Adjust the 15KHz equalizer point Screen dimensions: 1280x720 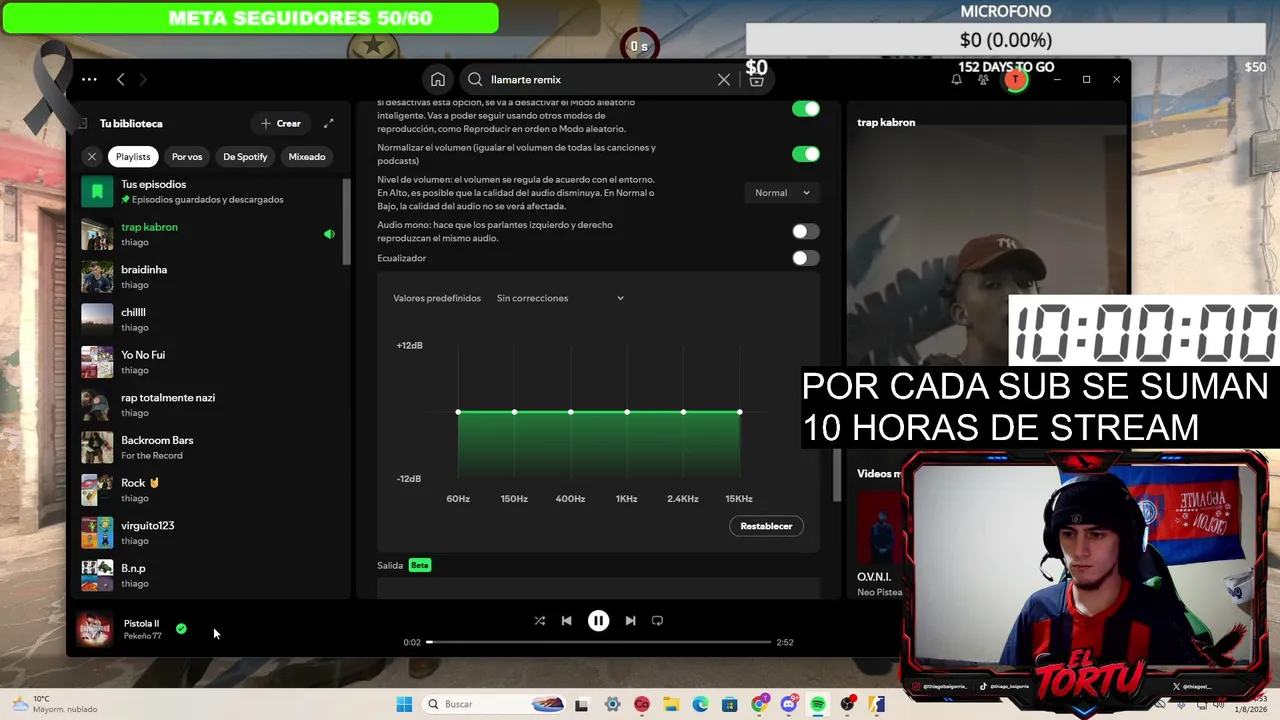pos(740,412)
